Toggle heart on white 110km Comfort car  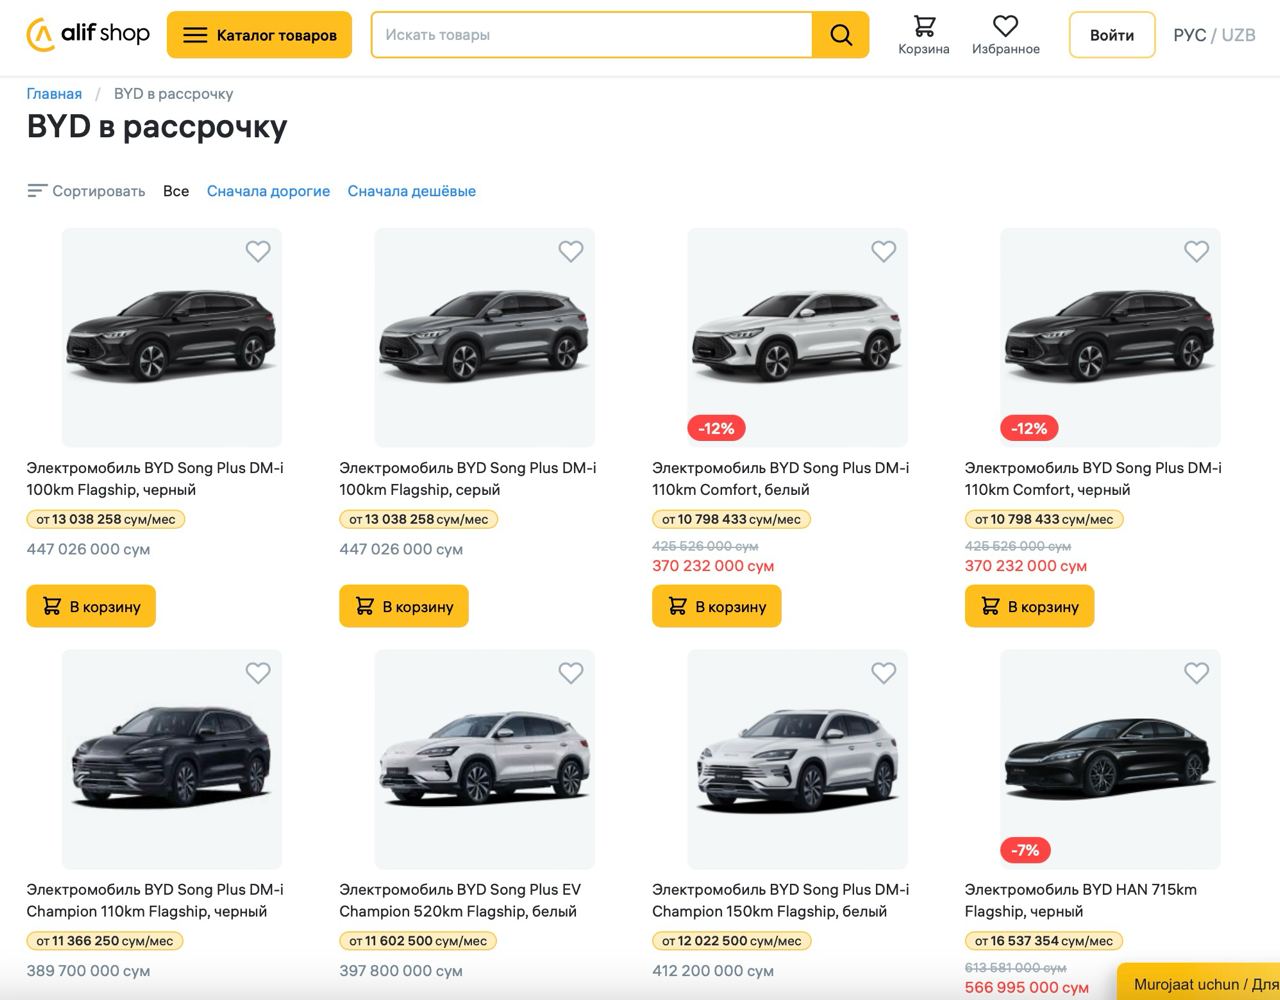(x=884, y=252)
